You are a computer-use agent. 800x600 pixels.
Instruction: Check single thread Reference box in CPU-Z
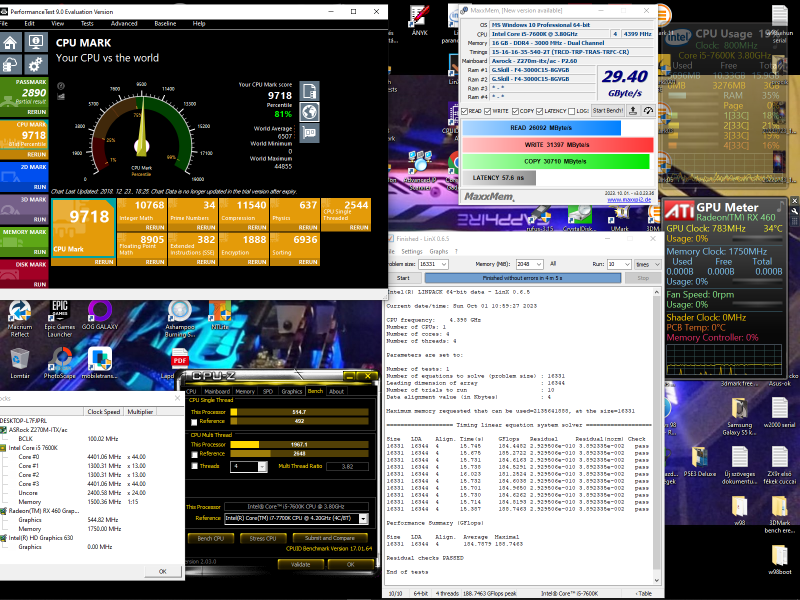pos(194,422)
